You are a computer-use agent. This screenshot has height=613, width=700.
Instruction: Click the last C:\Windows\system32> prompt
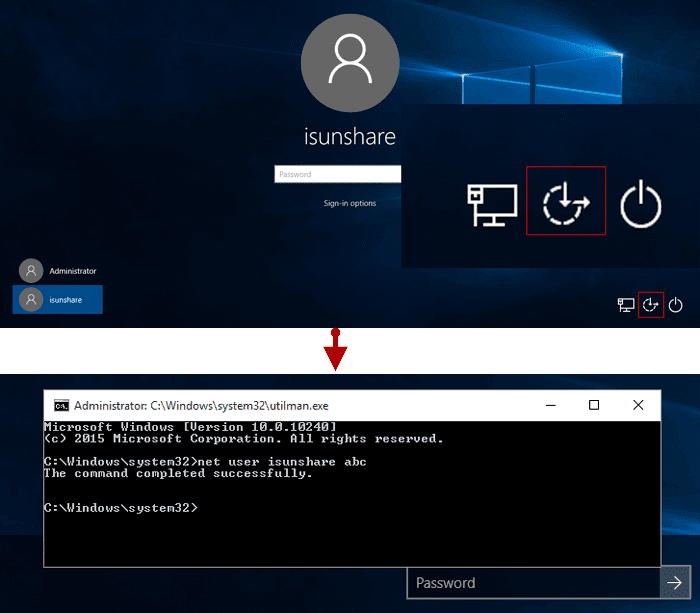click(121, 508)
